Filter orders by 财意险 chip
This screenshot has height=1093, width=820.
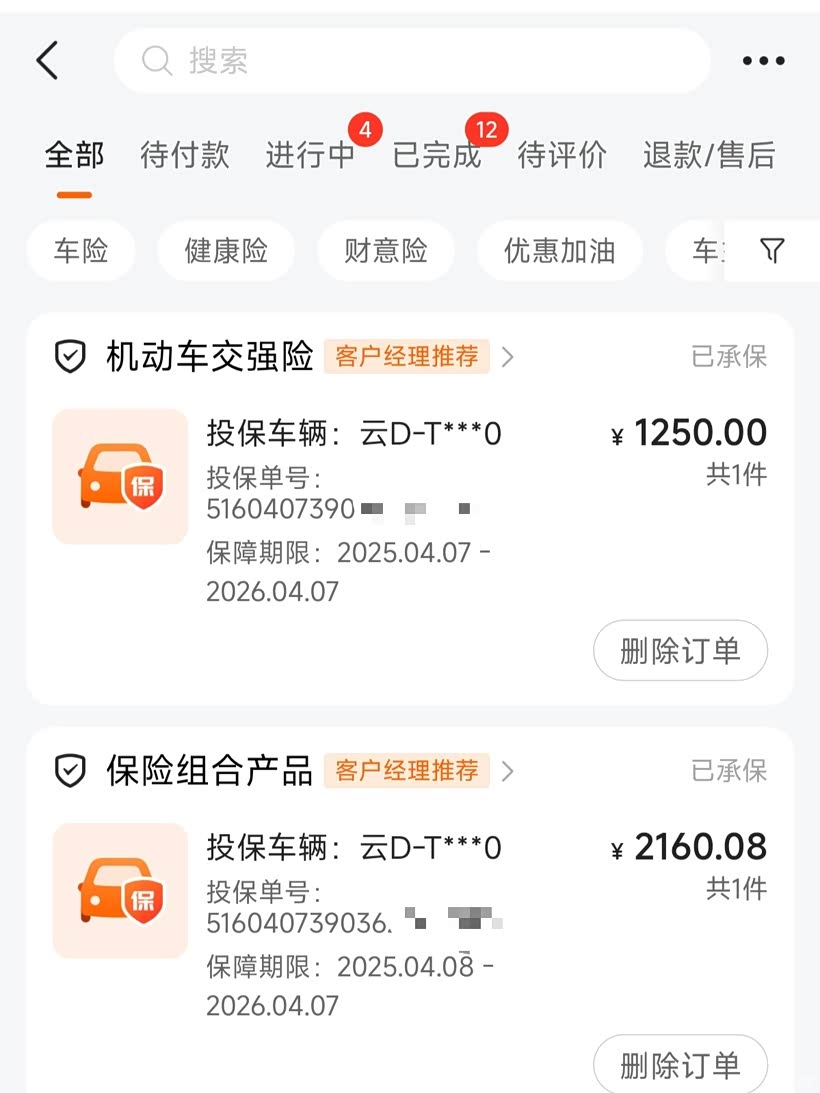[386, 251]
